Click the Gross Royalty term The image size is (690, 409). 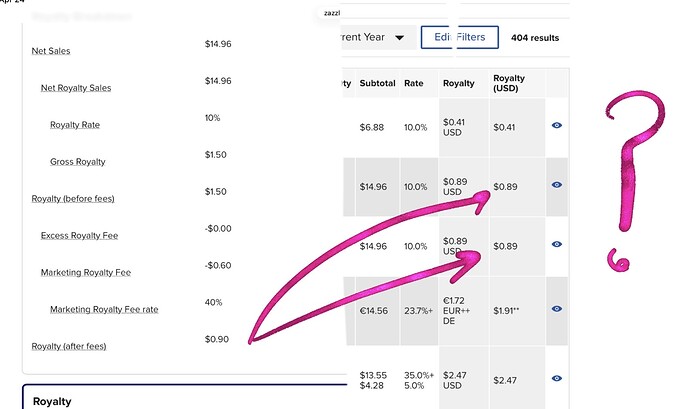(x=77, y=162)
